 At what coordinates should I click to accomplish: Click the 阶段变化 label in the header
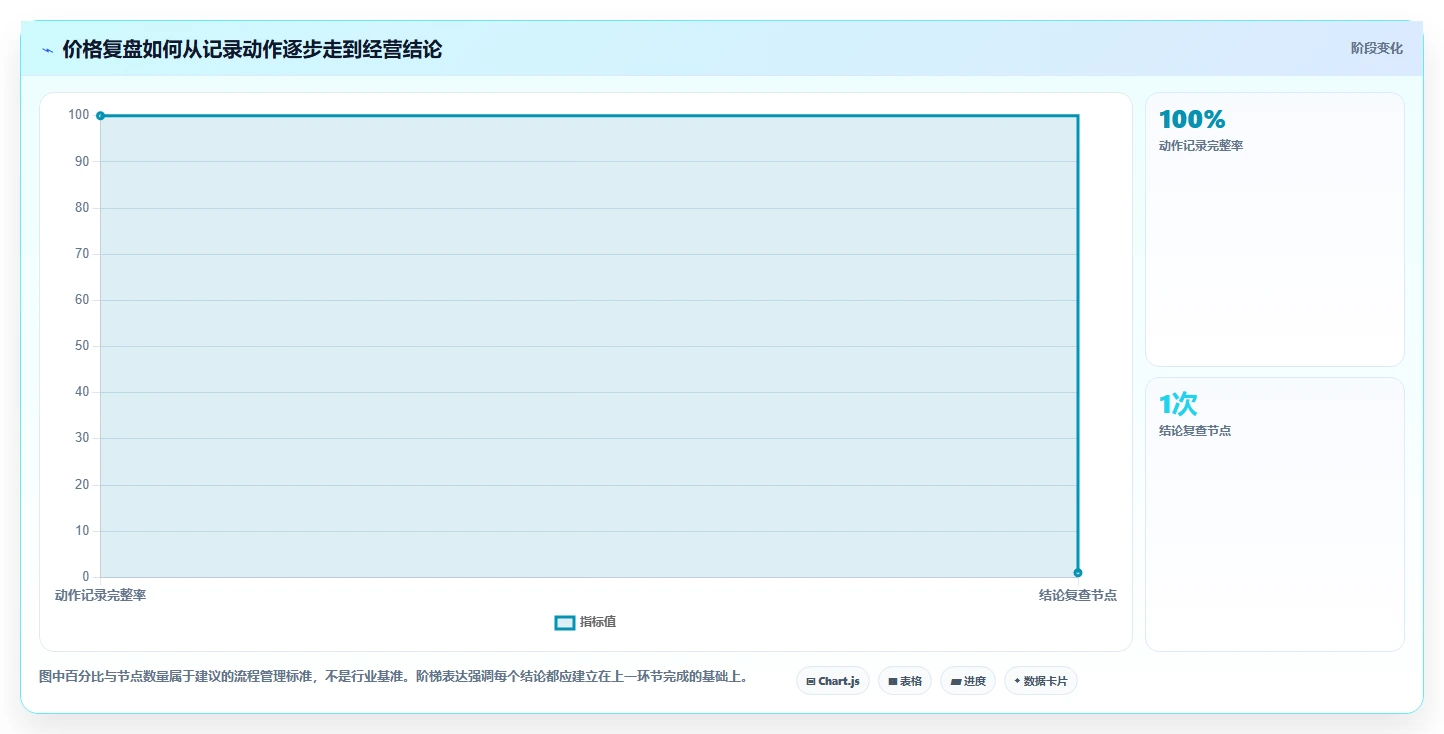coord(1376,48)
